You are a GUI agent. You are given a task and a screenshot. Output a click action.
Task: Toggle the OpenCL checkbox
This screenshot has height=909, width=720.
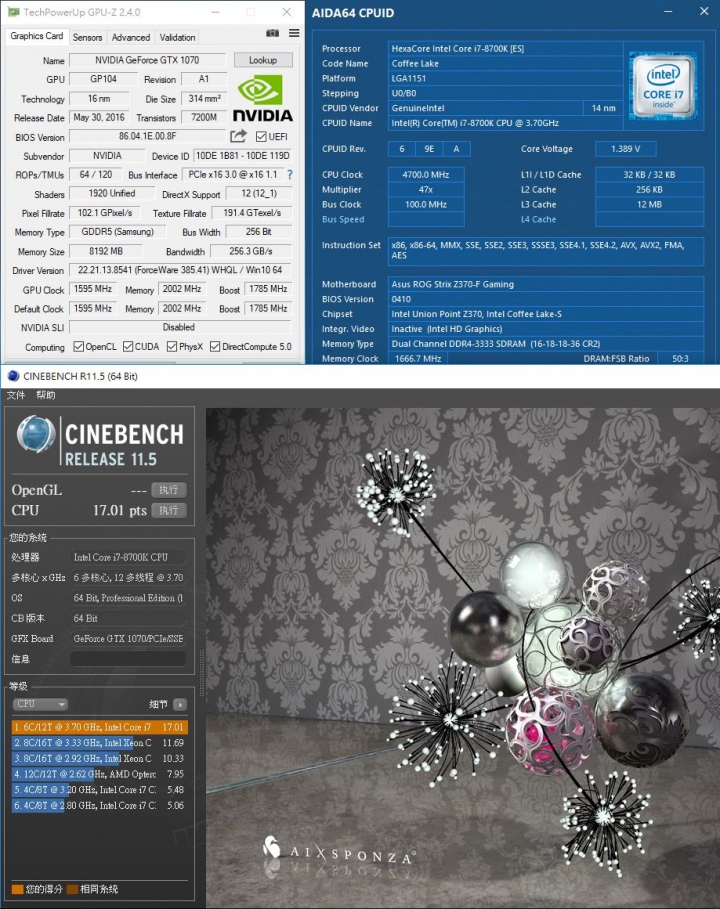(x=78, y=347)
